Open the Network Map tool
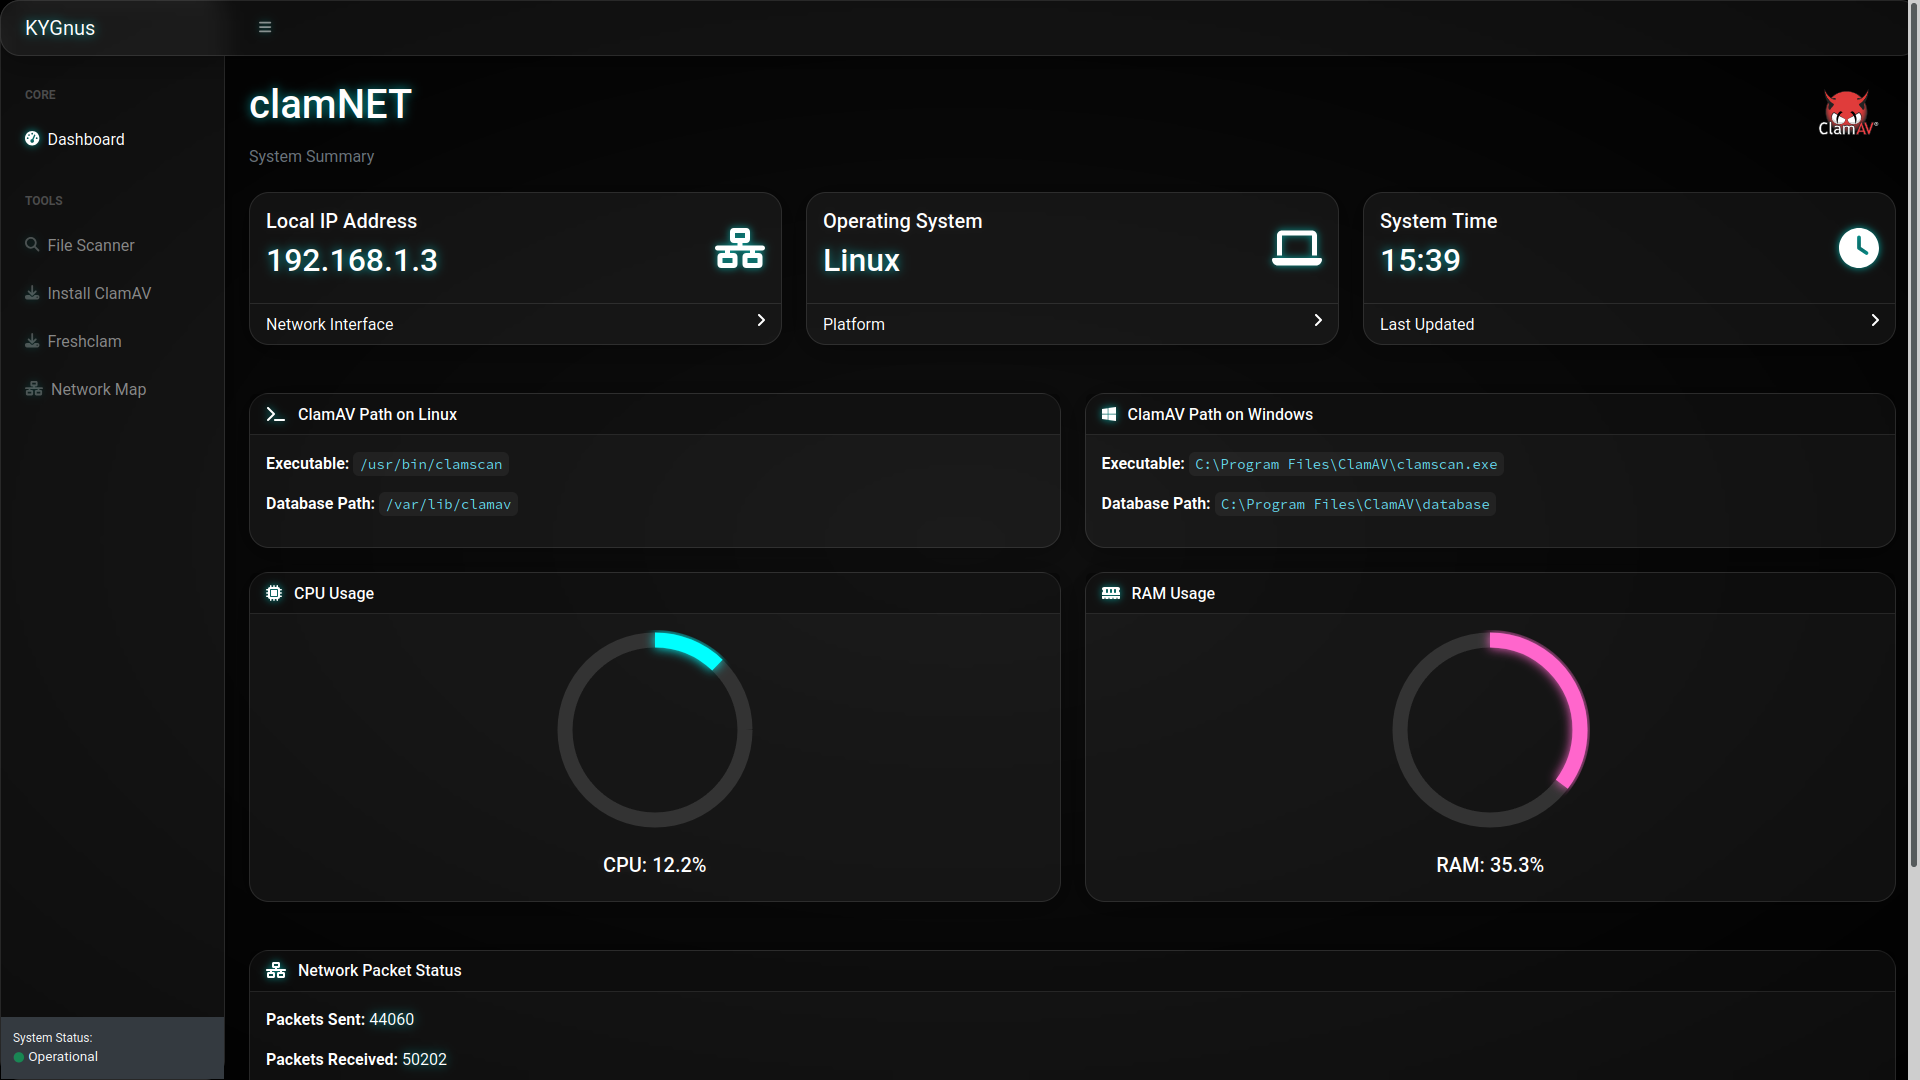The height and width of the screenshot is (1080, 1920). coord(112,389)
